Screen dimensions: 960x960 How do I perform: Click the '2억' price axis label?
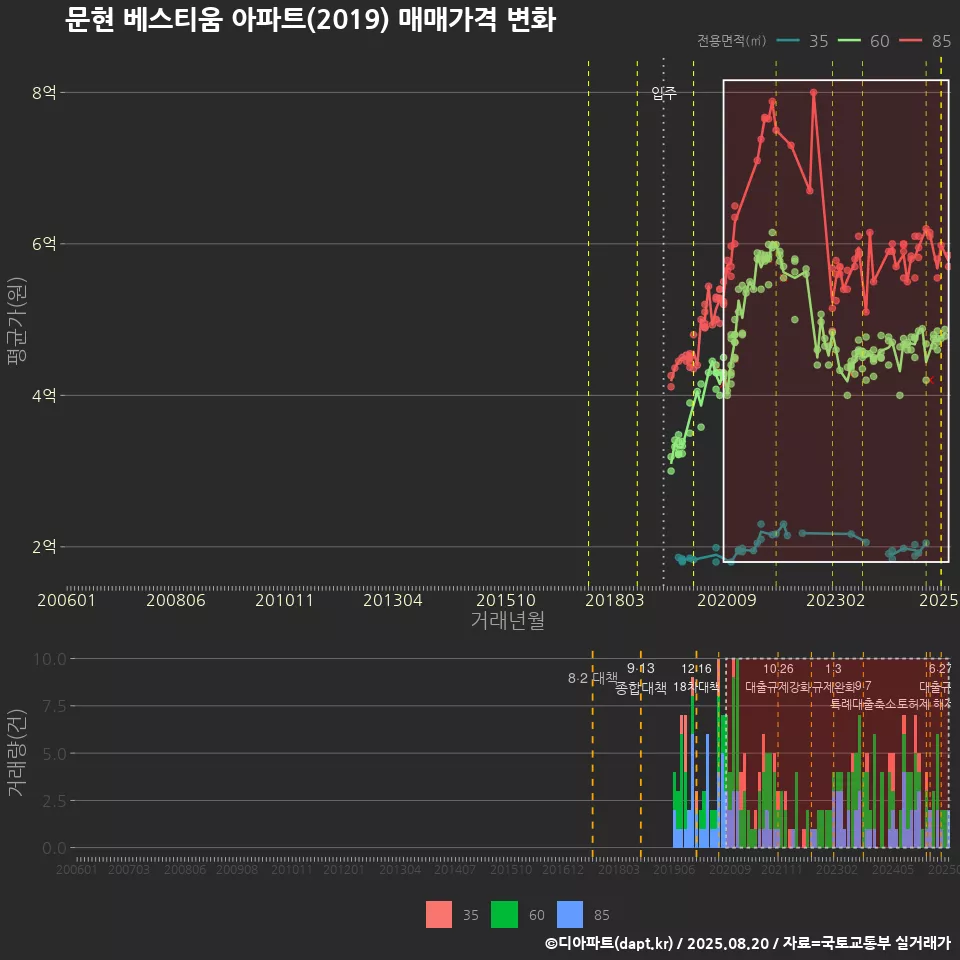coord(44,547)
